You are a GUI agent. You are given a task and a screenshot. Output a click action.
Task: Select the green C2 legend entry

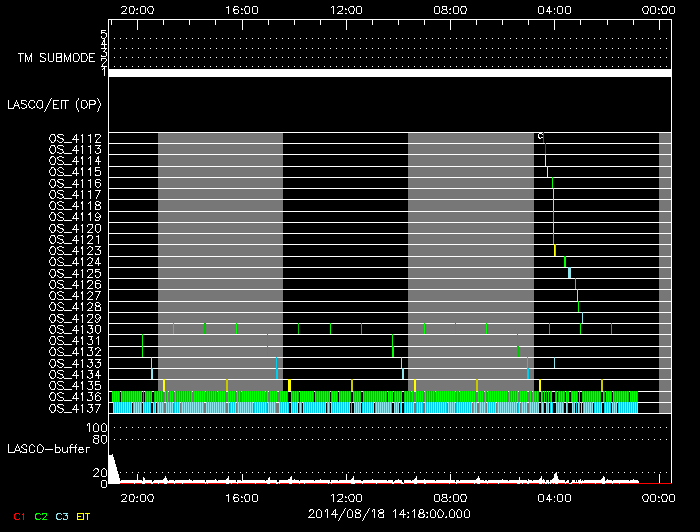click(x=41, y=516)
